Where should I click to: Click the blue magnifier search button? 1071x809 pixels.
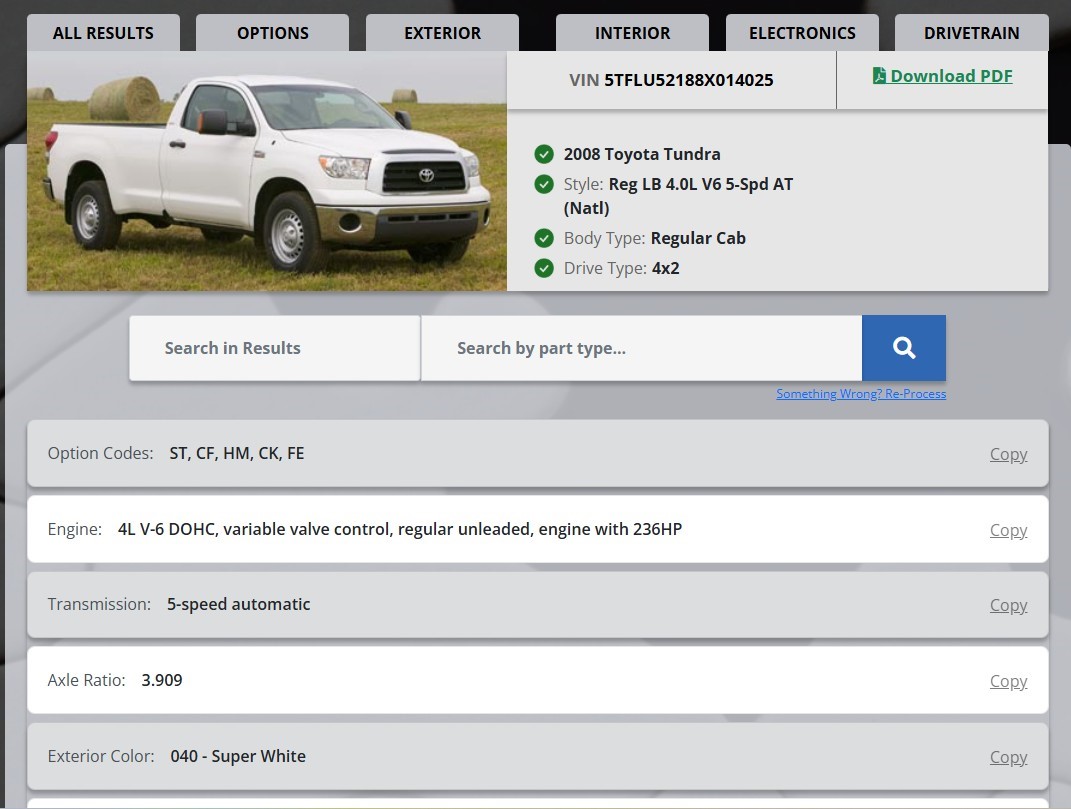coord(904,348)
